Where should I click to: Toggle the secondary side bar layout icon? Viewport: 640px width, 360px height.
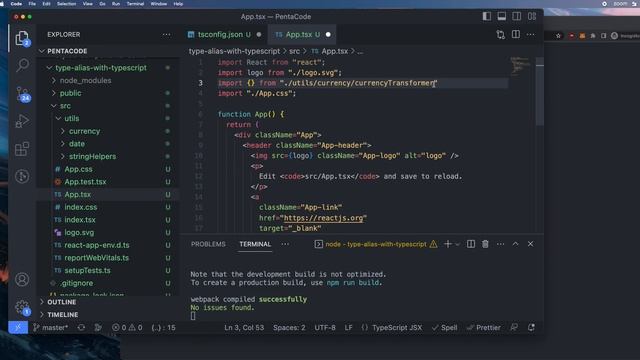(x=516, y=16)
